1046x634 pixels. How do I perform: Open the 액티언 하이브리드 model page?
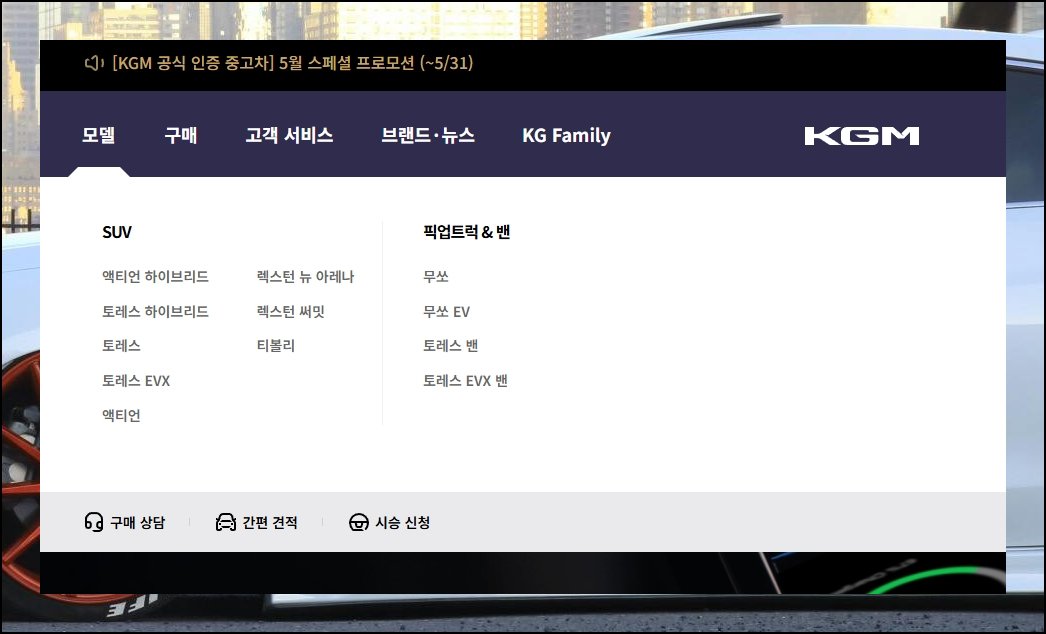(155, 276)
